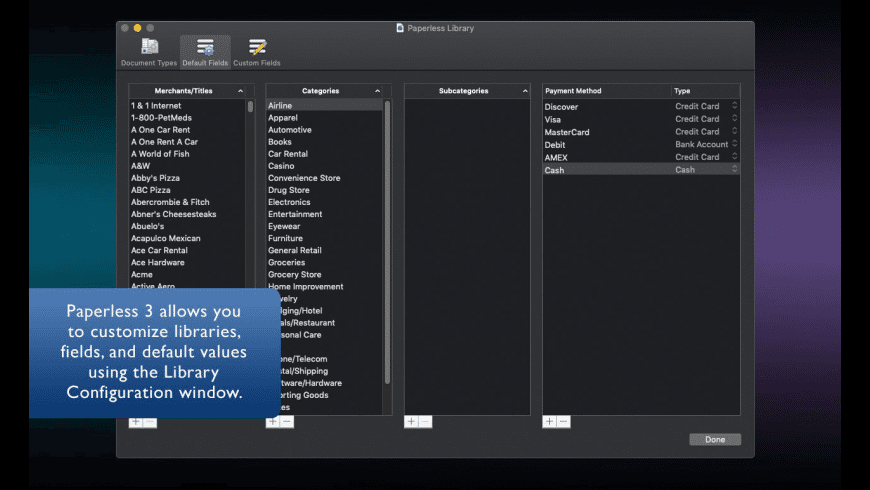Screen dimensions: 870x490
Task: Sort the Categories column header
Action: (328, 90)
